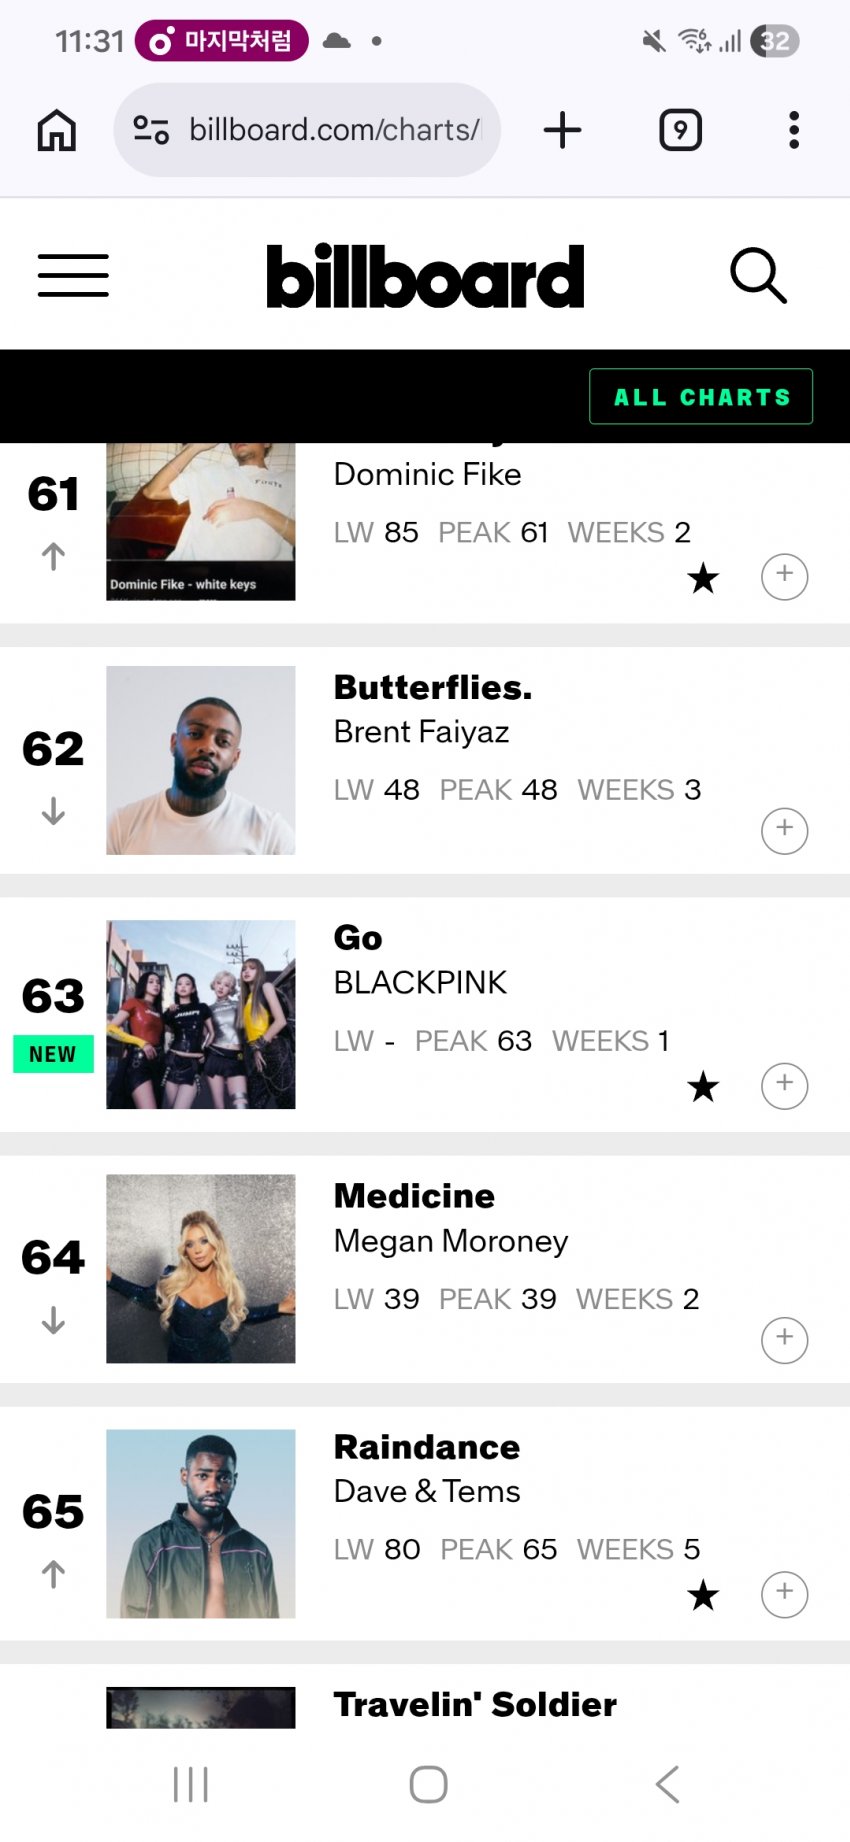Tap the Megan Moroney Medicine cover image
The height and width of the screenshot is (1842, 850).
(201, 1268)
